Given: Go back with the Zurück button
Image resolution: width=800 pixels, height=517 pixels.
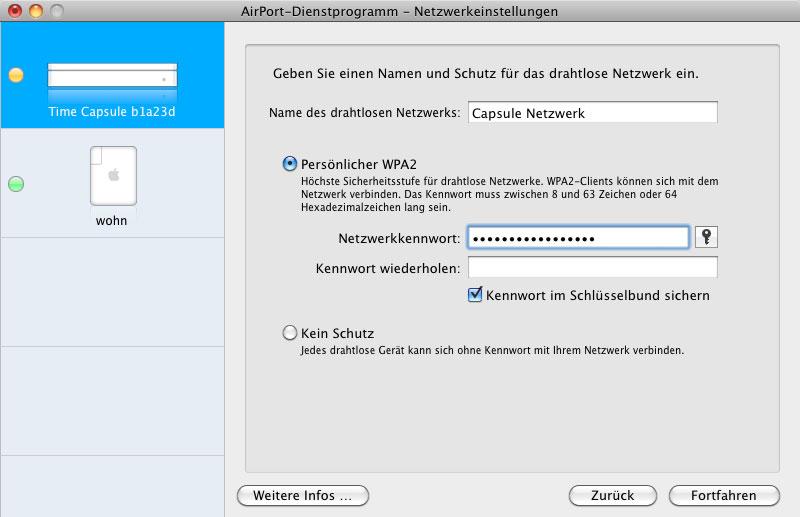Looking at the screenshot, I should coord(613,496).
